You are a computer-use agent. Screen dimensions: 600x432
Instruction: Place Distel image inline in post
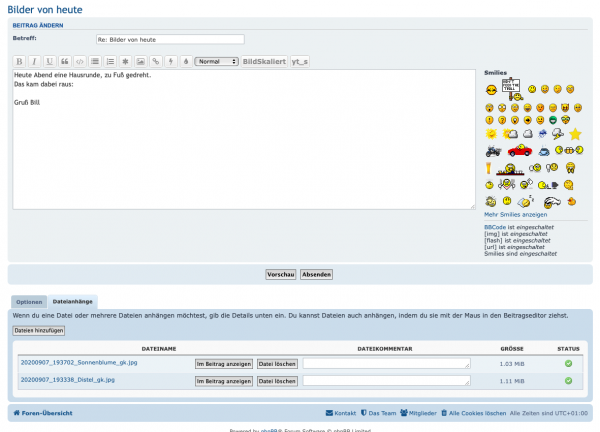tap(223, 381)
